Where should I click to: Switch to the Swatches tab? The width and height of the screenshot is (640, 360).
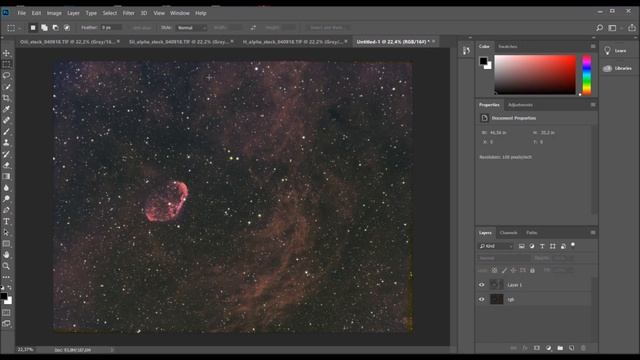tap(508, 47)
